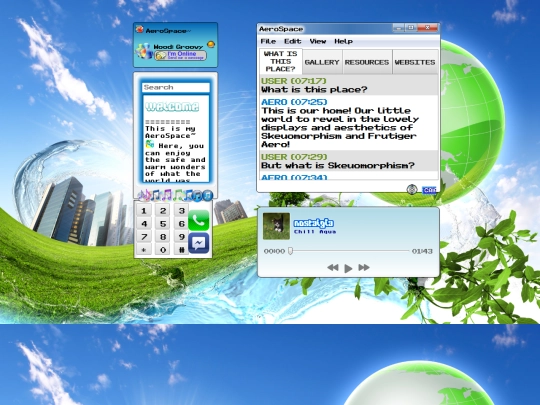Click the Welcome banner in the phone widget
This screenshot has width=540, height=405.
pos(172,106)
